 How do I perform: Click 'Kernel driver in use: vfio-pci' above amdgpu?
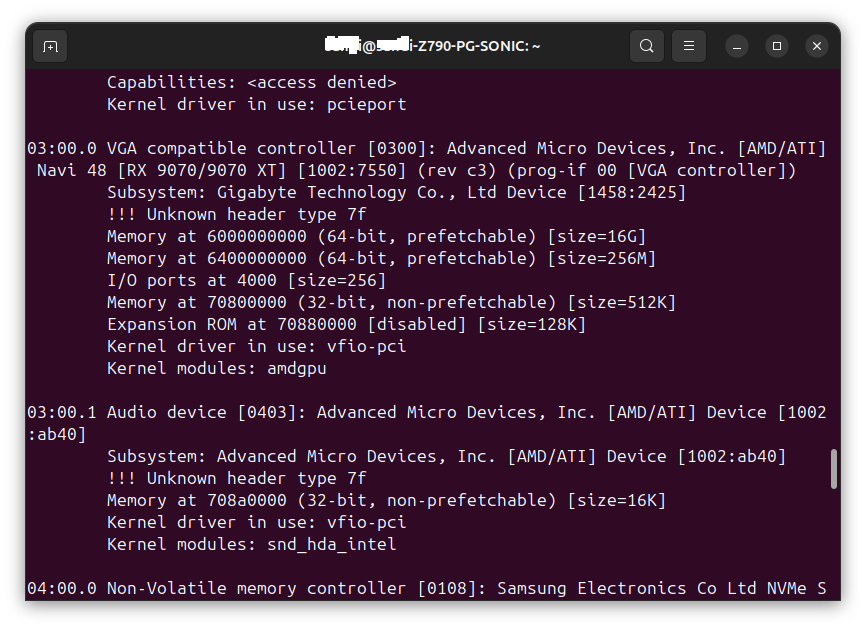[x=256, y=346]
